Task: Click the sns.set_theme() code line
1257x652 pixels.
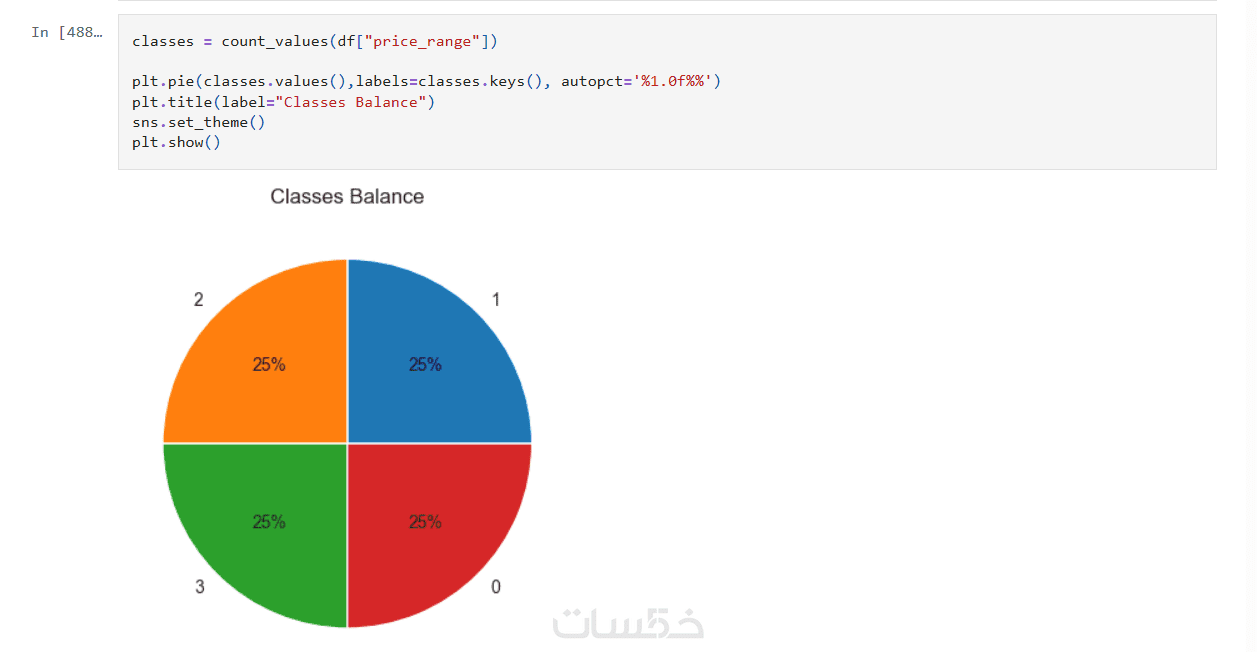Action: [198, 122]
